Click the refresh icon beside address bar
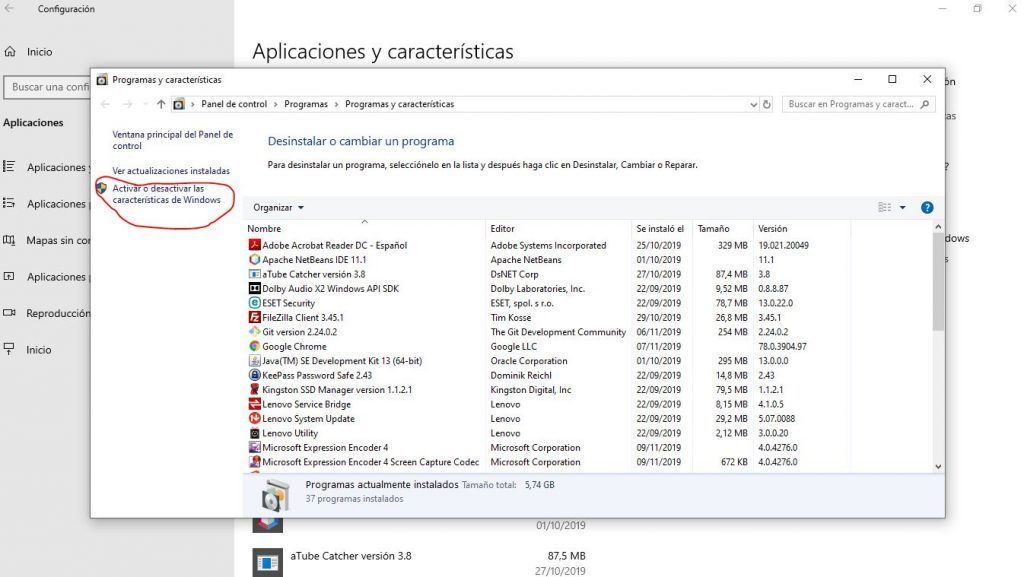This screenshot has height=577, width=1024. (x=767, y=104)
